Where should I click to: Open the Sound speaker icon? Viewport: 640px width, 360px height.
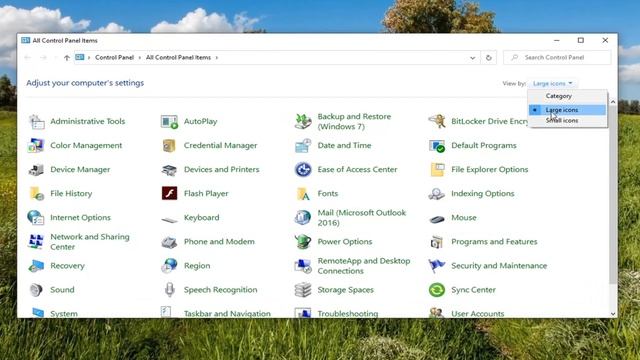pyautogui.click(x=36, y=290)
